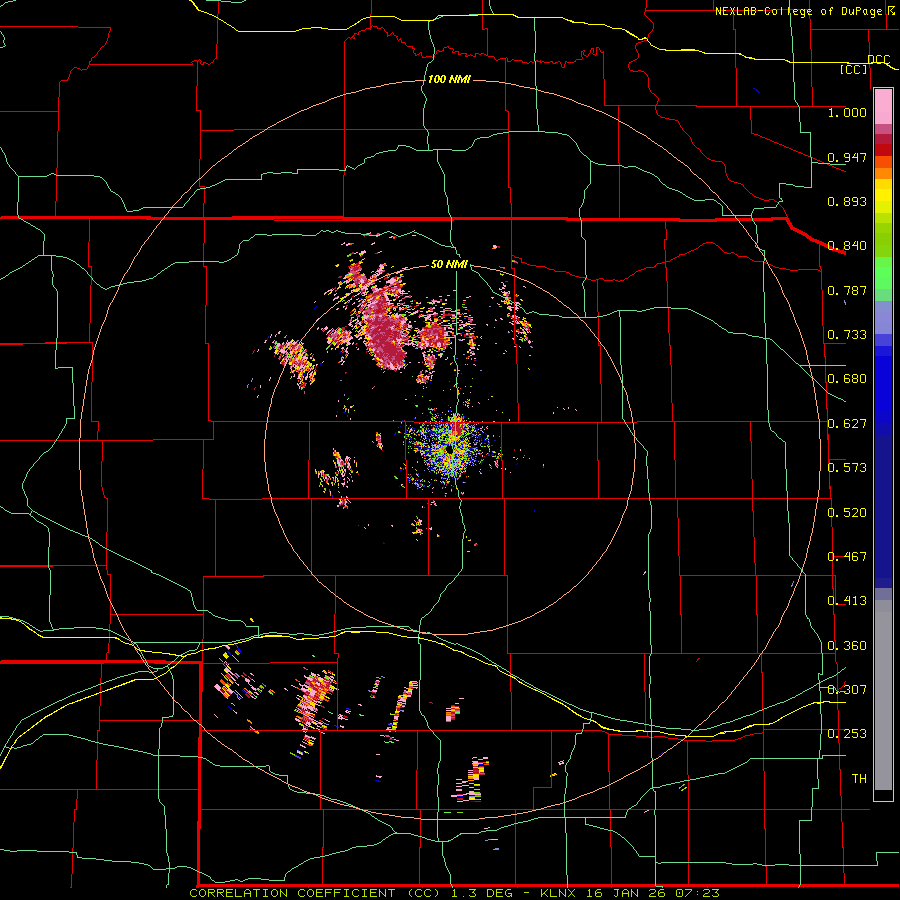Select the 0.520 scale value
This screenshot has height=900, width=900.
point(847,513)
